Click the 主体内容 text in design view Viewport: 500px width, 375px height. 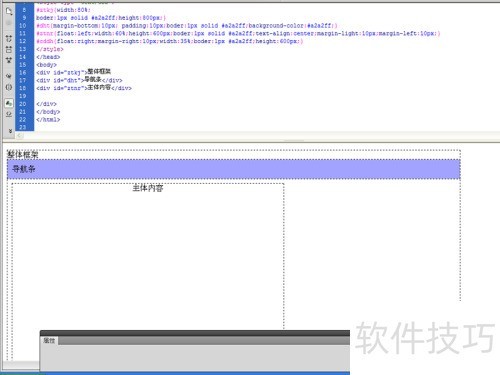pyautogui.click(x=148, y=188)
